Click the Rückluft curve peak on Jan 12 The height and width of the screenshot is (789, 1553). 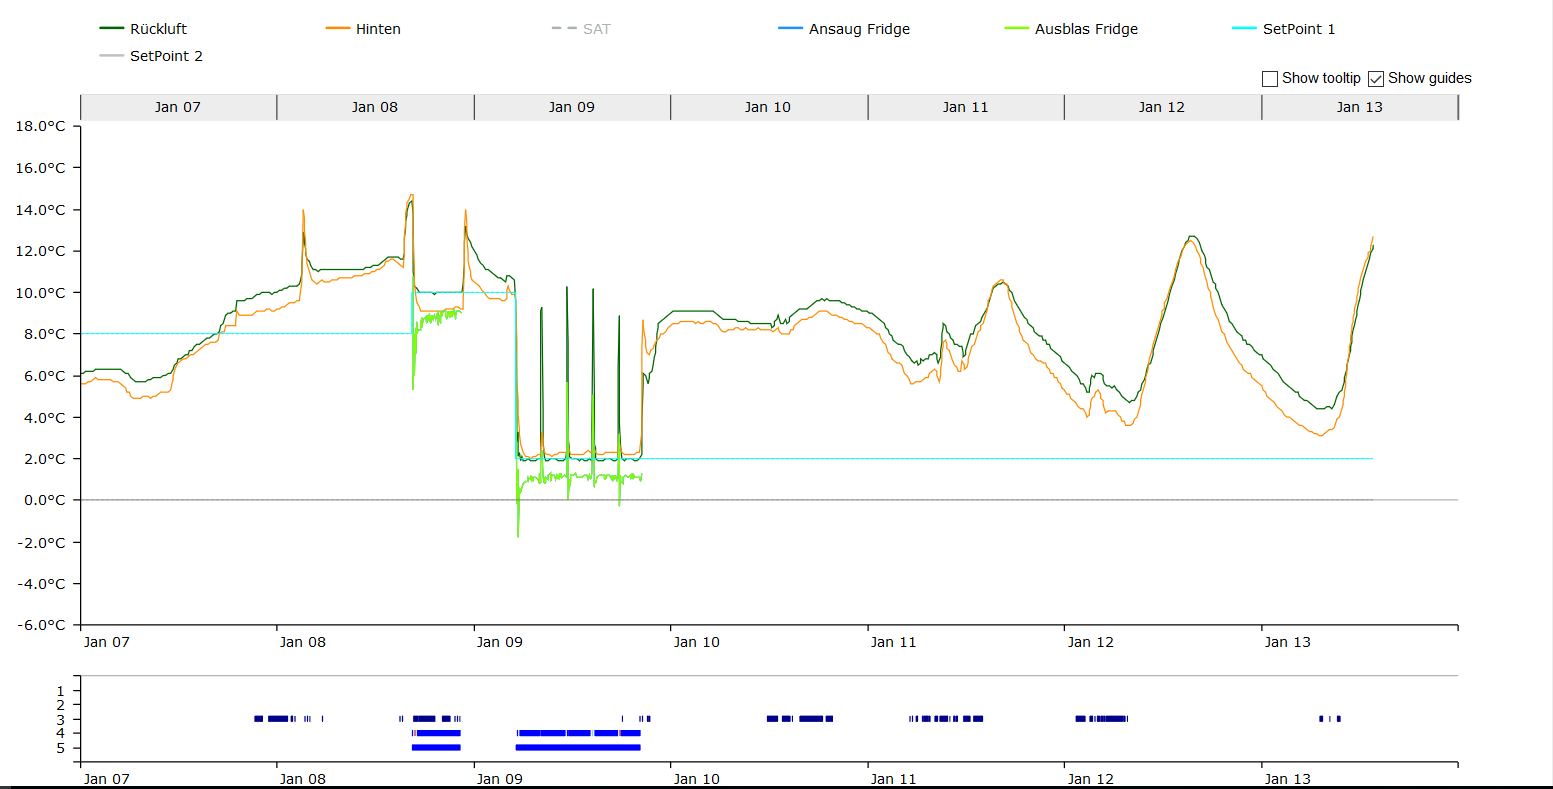point(1191,237)
